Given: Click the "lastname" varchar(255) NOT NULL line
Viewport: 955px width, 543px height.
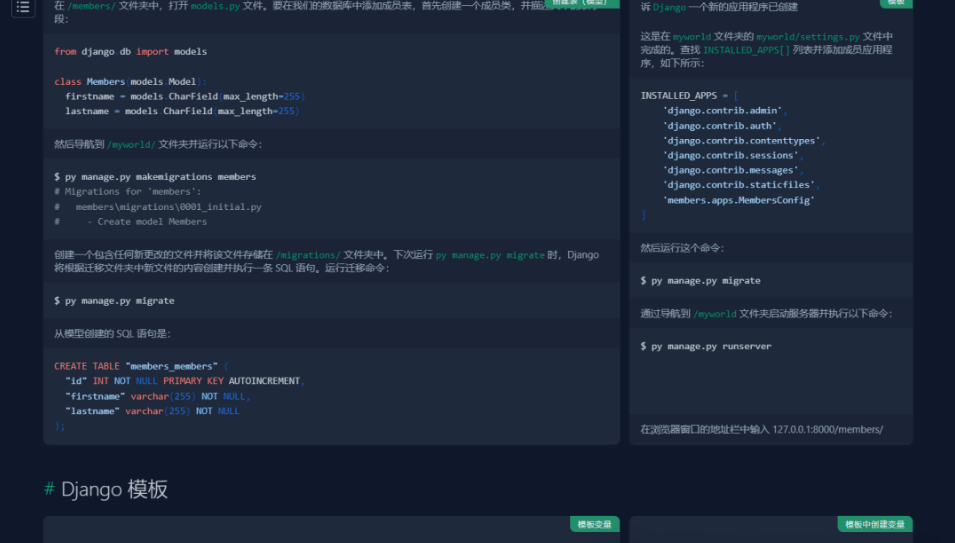Looking at the screenshot, I should point(152,411).
